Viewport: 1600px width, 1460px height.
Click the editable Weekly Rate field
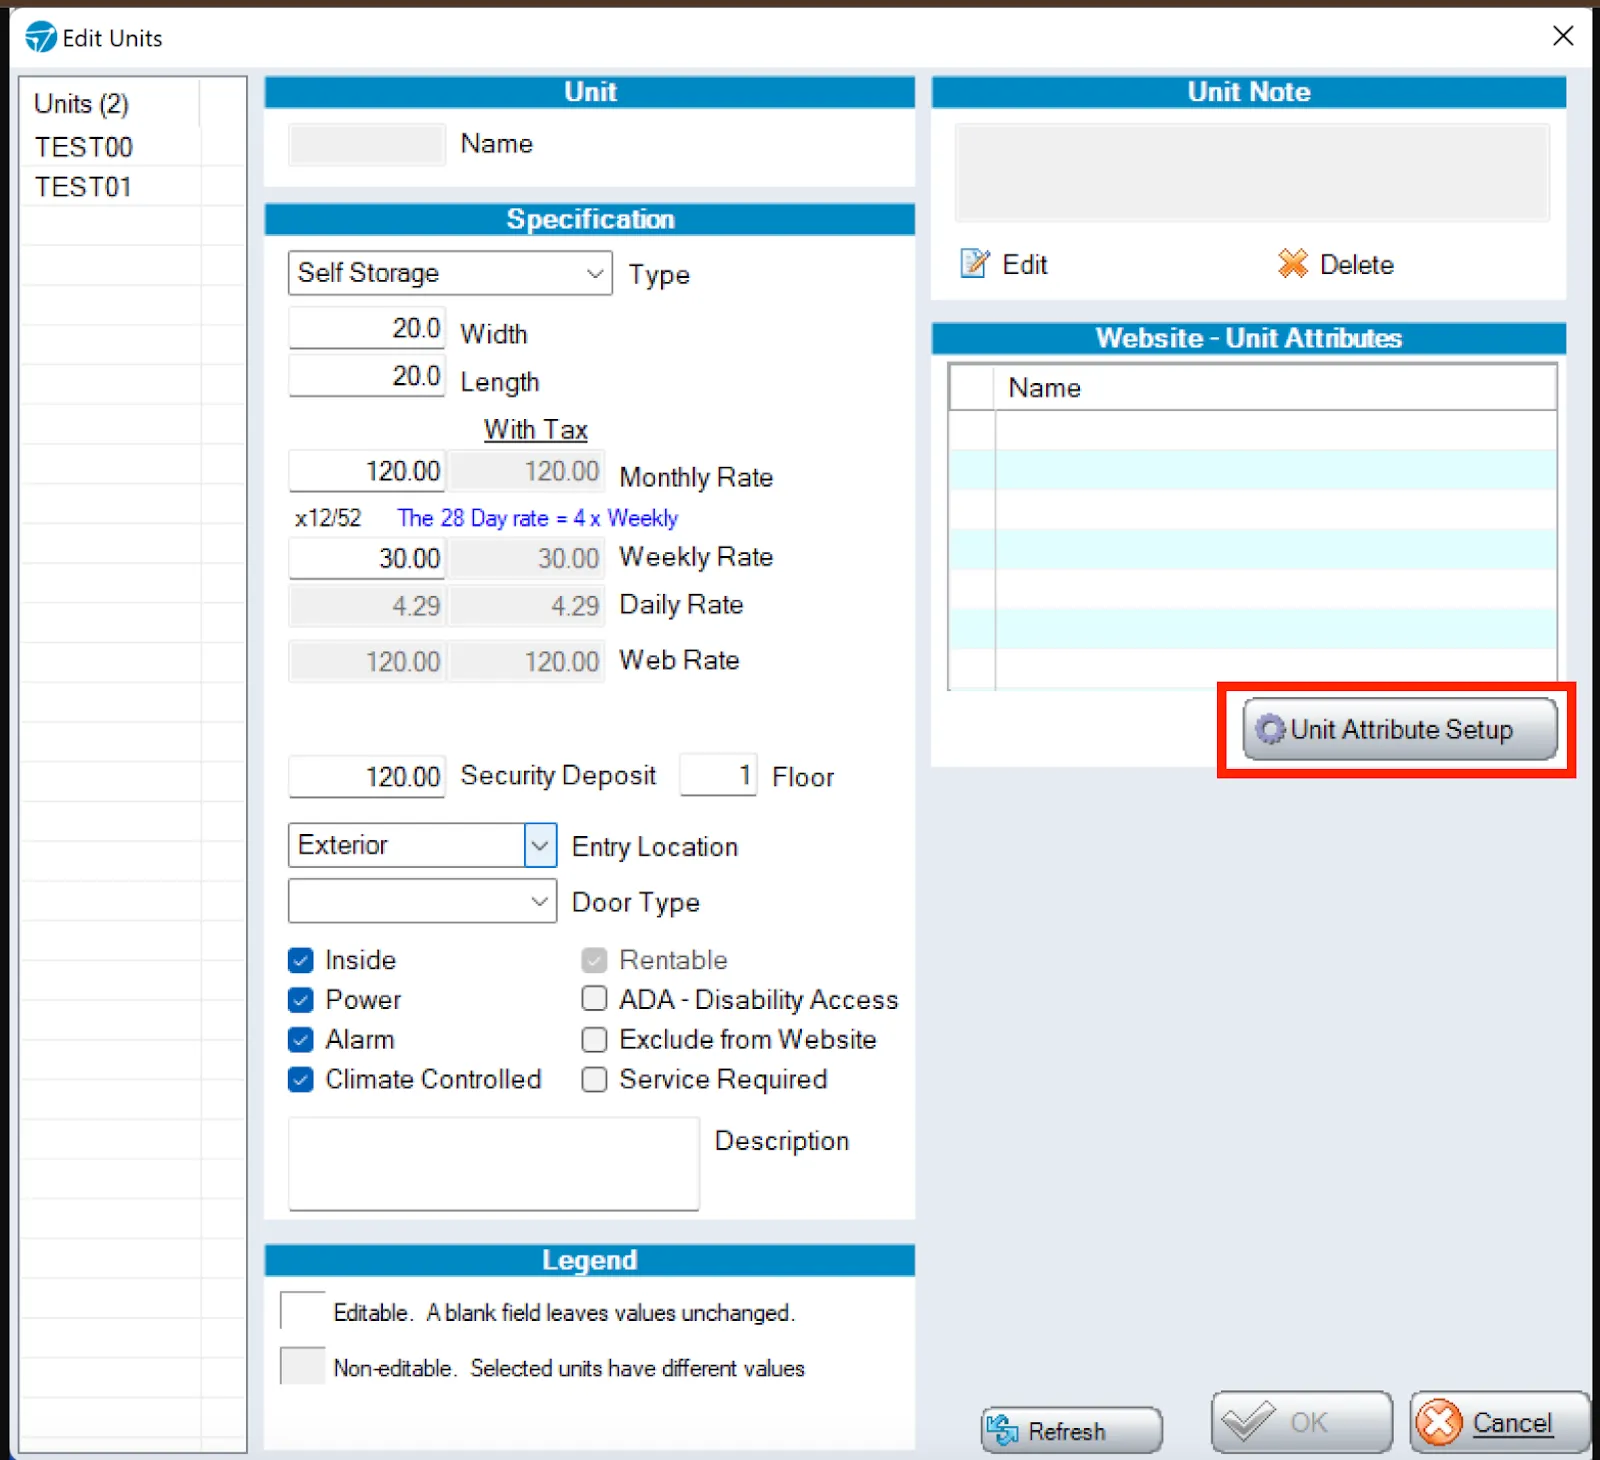(367, 558)
